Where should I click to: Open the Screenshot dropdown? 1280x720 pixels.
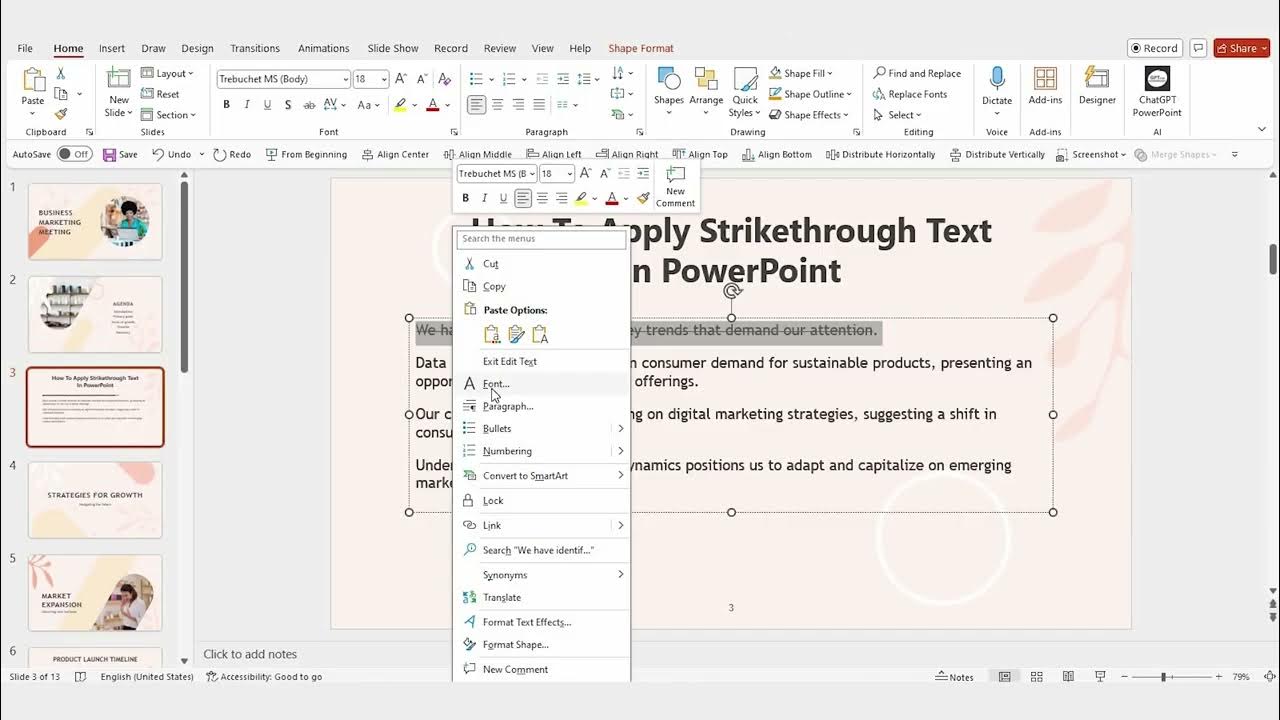[1092, 155]
